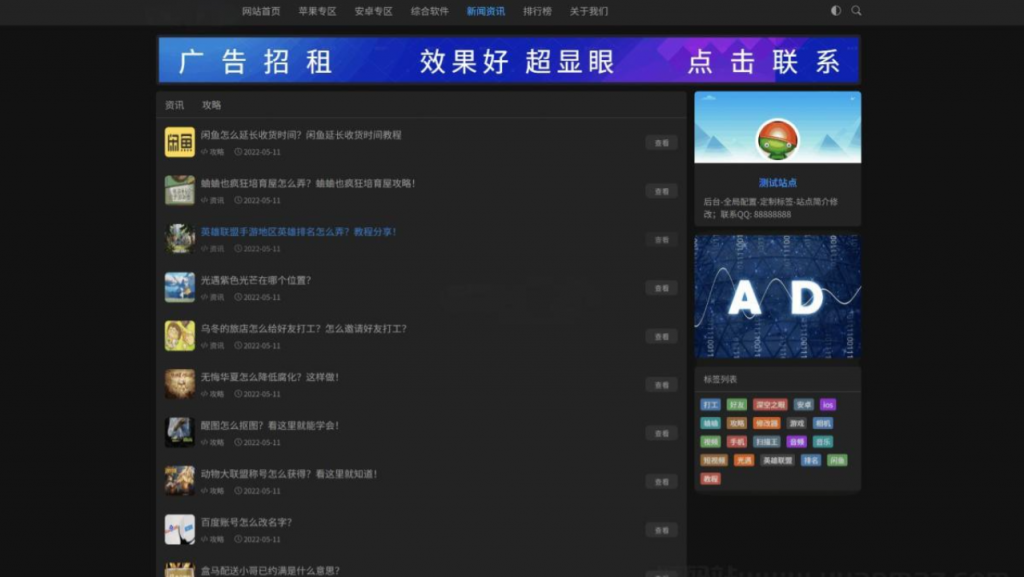Open site search via the magnifier icon
Viewport: 1024px width, 577px height.
tap(857, 11)
